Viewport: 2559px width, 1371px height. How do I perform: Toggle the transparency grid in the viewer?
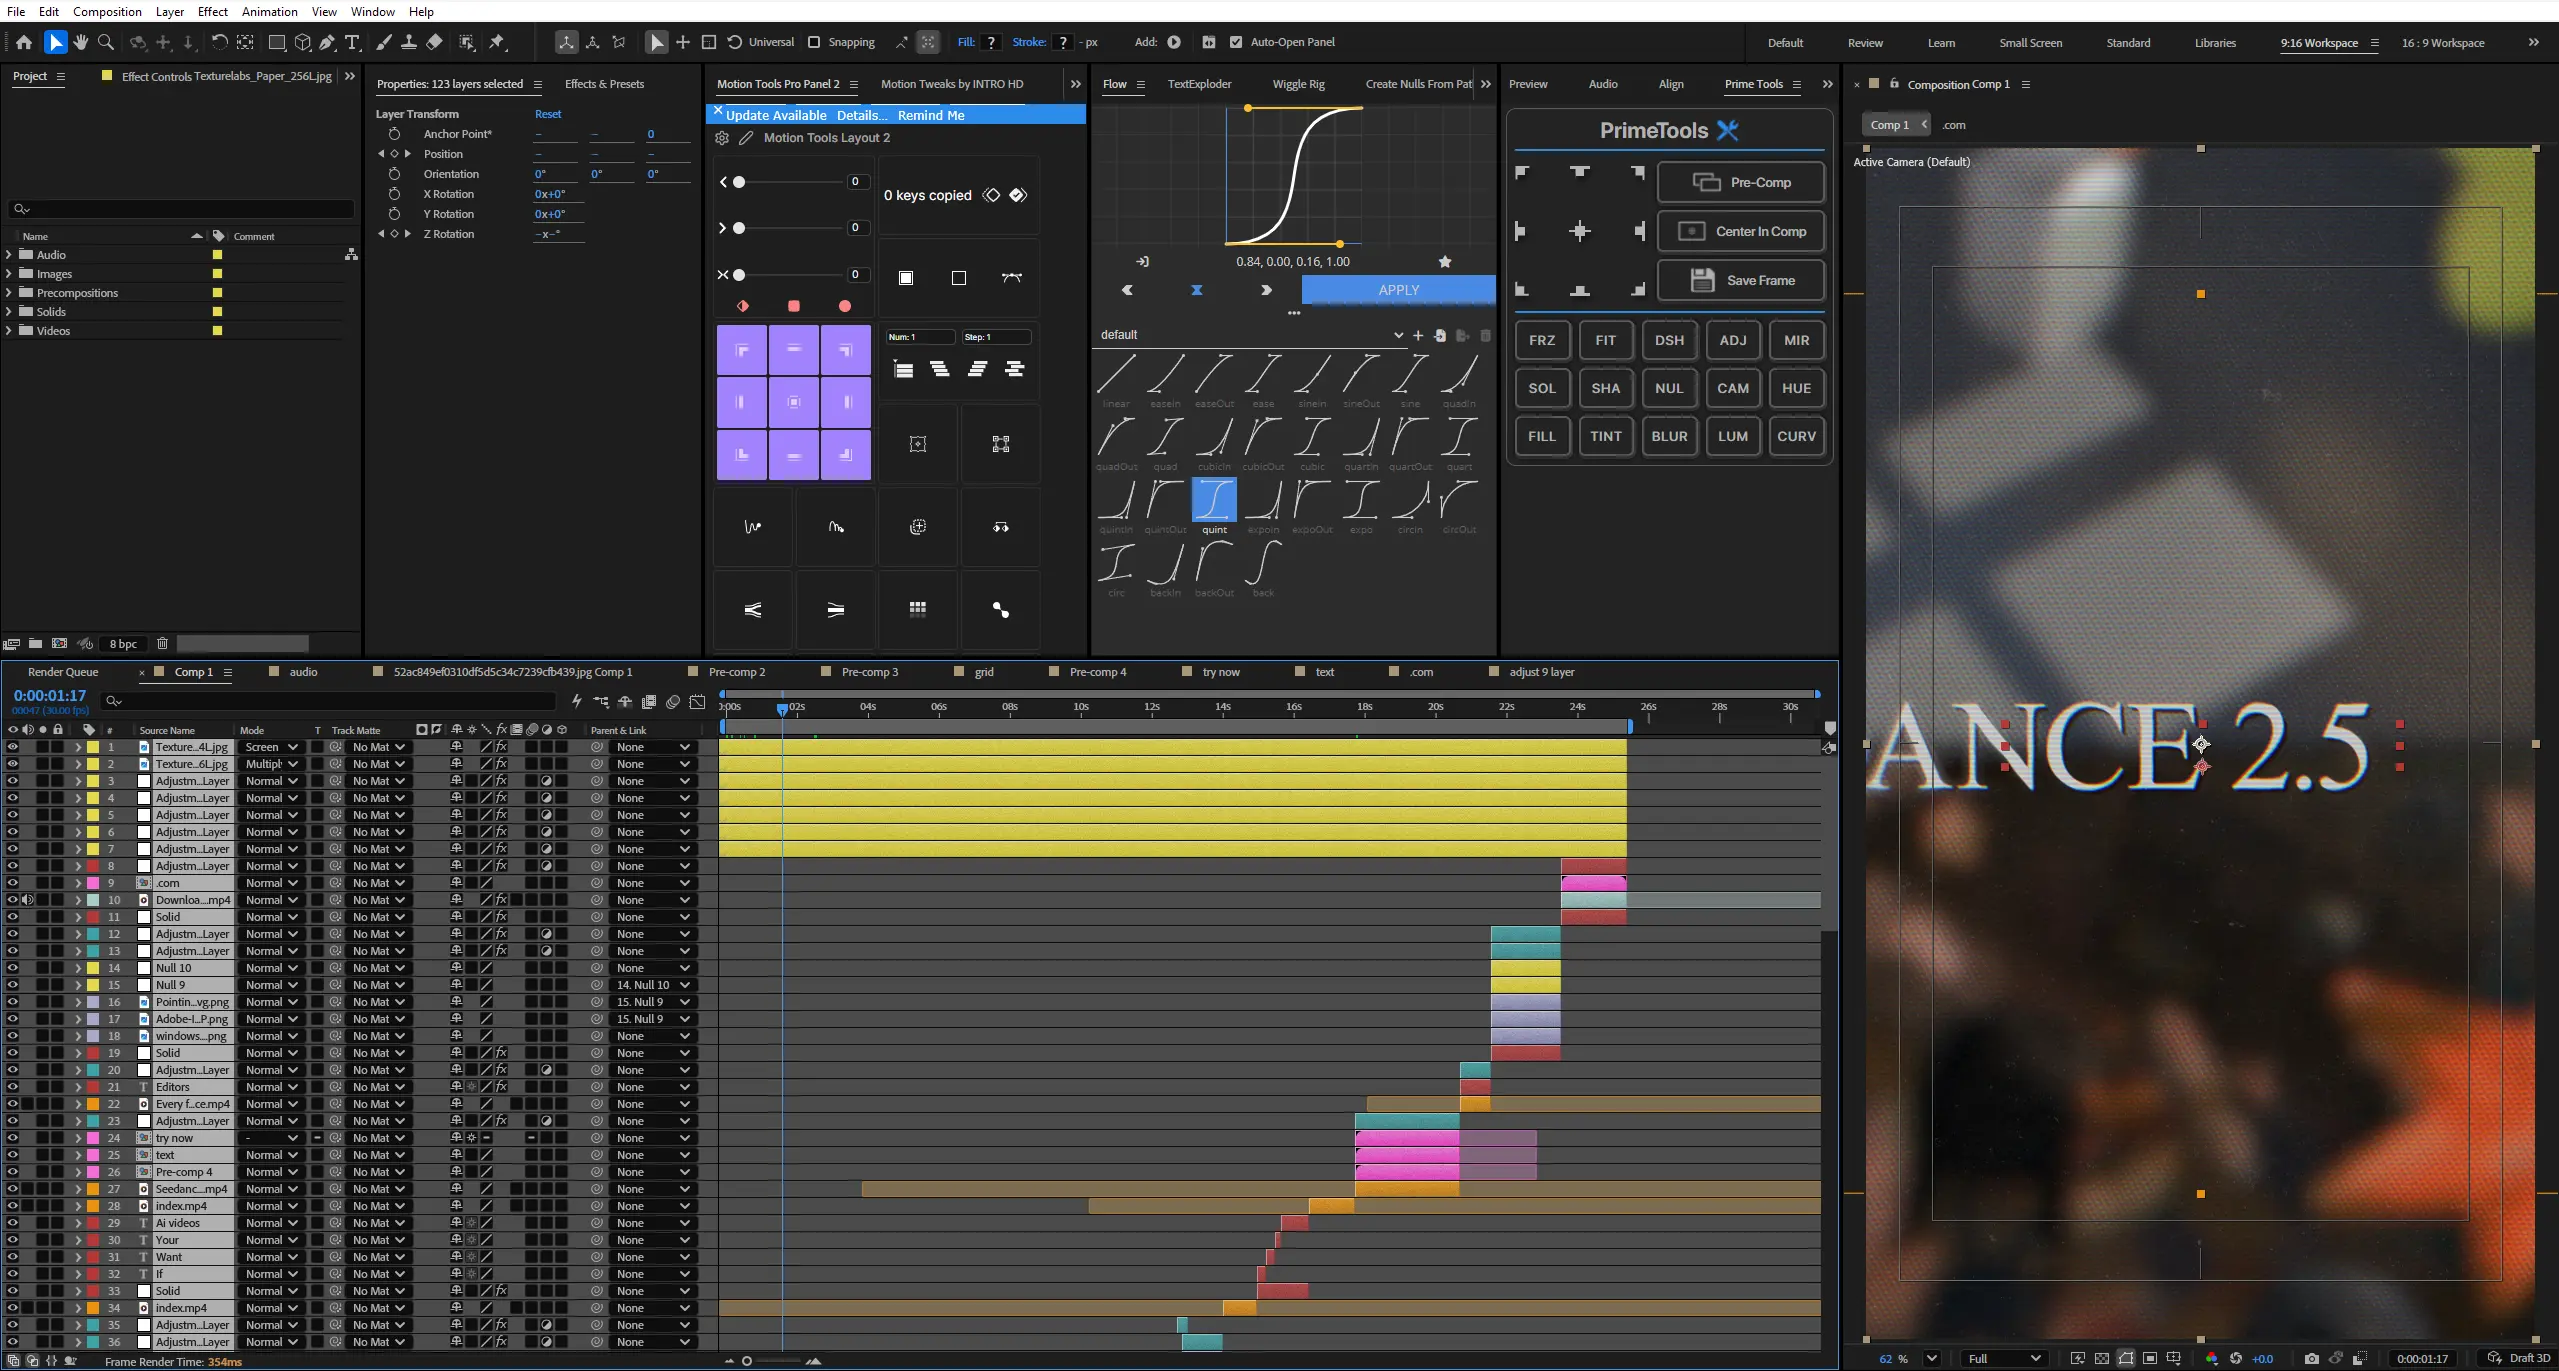2102,1359
